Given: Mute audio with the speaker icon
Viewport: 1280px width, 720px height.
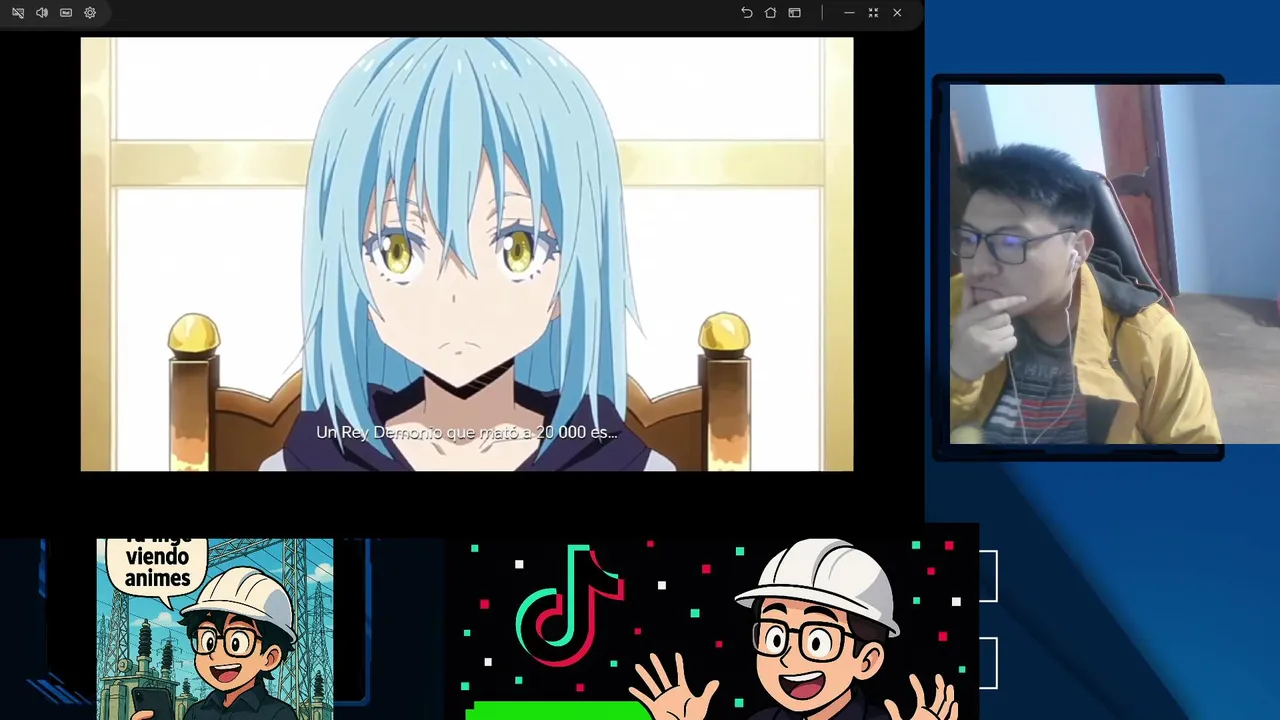Looking at the screenshot, I should click(x=42, y=13).
